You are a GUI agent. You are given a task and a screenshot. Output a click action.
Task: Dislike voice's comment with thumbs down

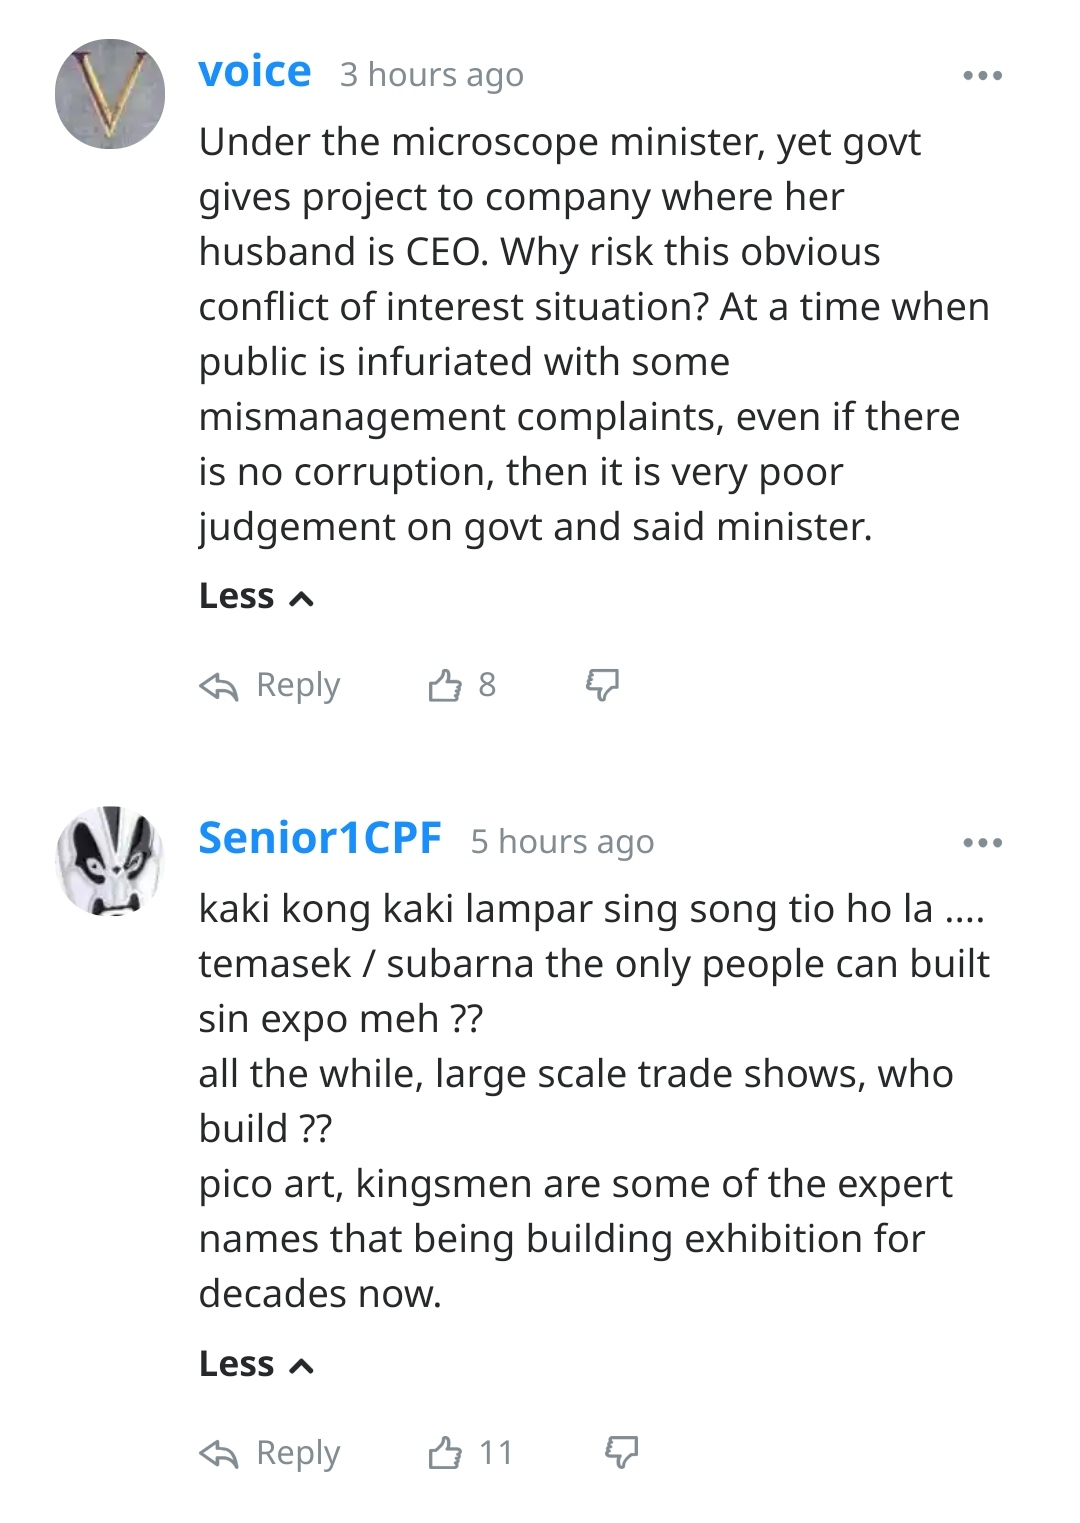tap(602, 685)
